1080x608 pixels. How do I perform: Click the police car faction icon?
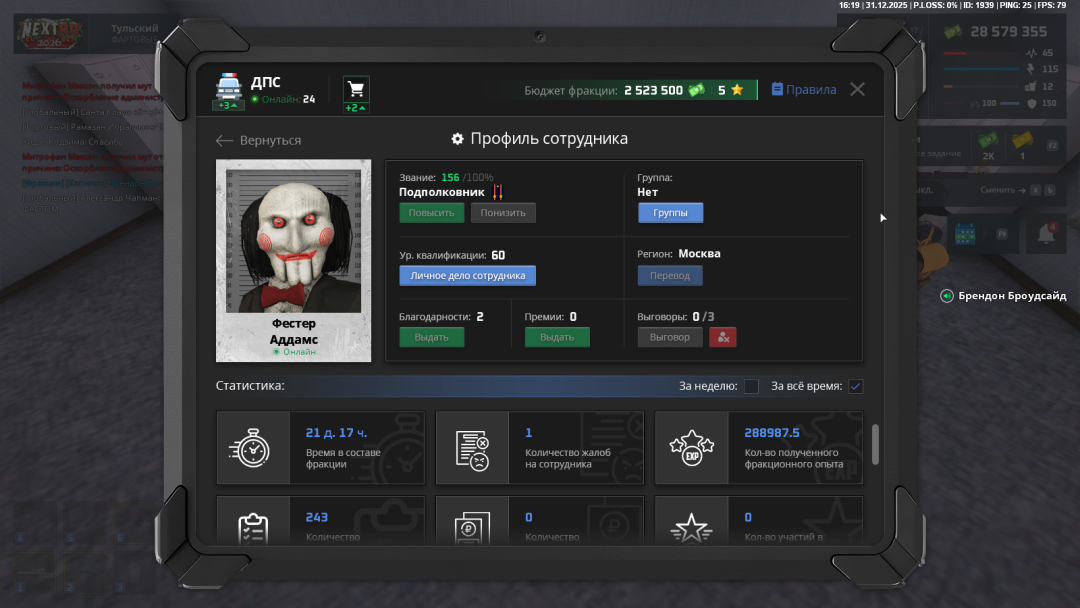tap(228, 85)
